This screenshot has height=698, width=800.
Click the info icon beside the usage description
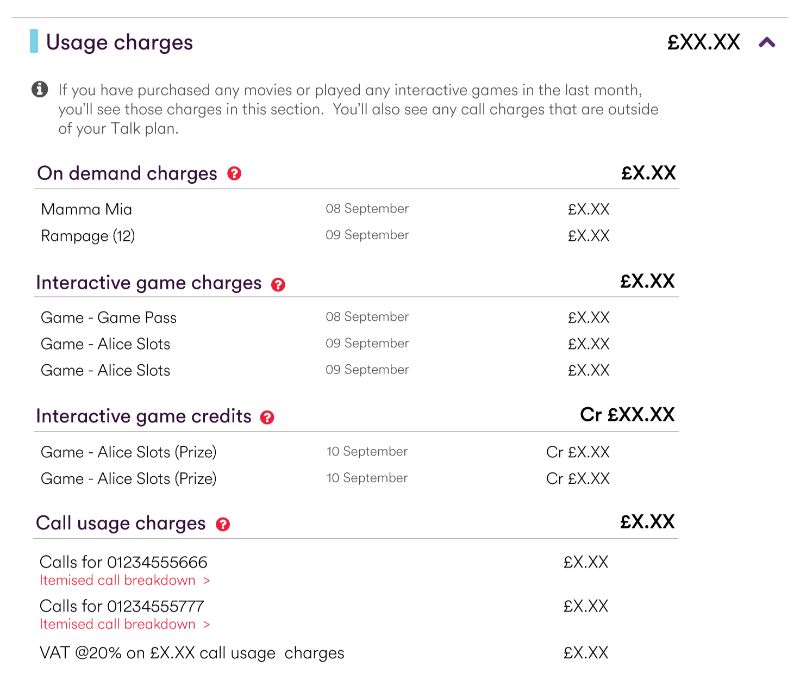pyautogui.click(x=40, y=89)
